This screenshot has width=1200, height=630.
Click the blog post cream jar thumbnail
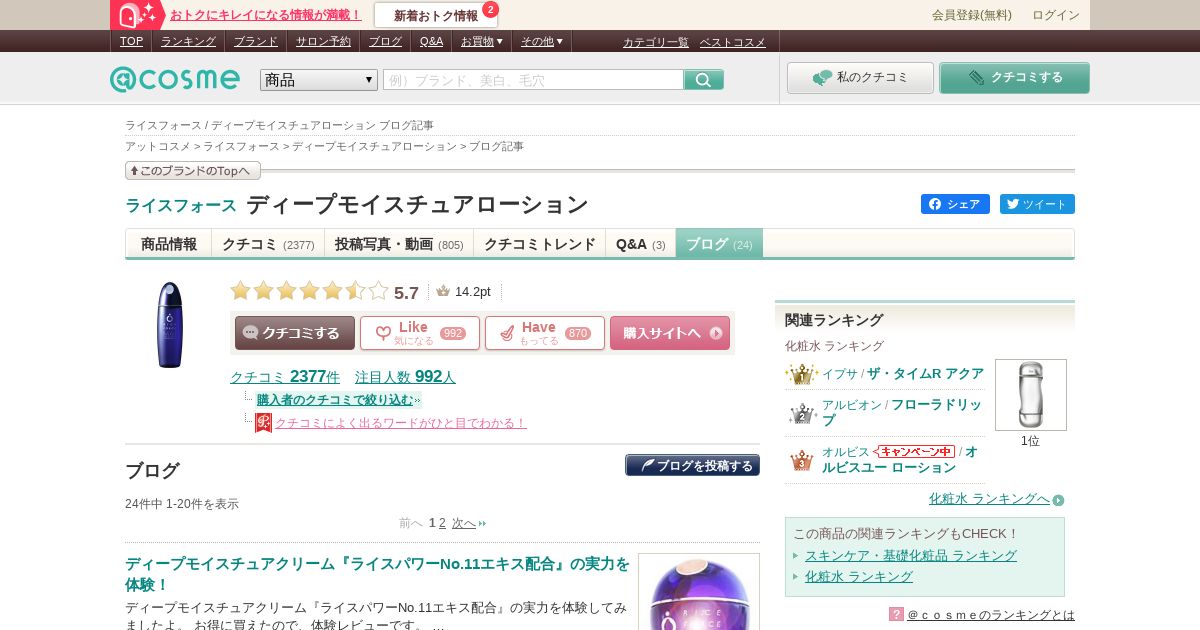click(699, 592)
